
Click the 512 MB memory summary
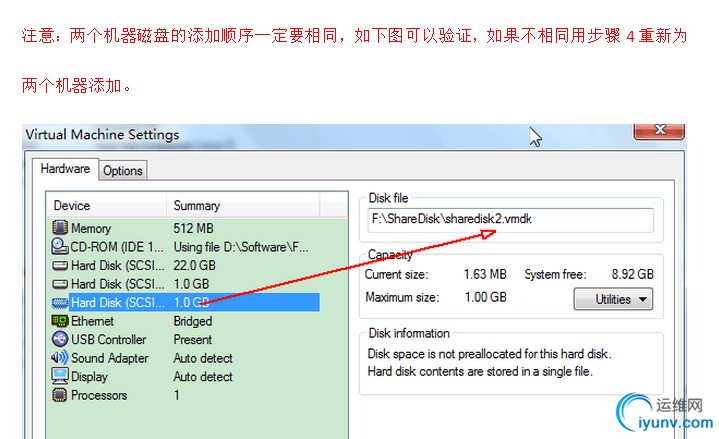193,228
